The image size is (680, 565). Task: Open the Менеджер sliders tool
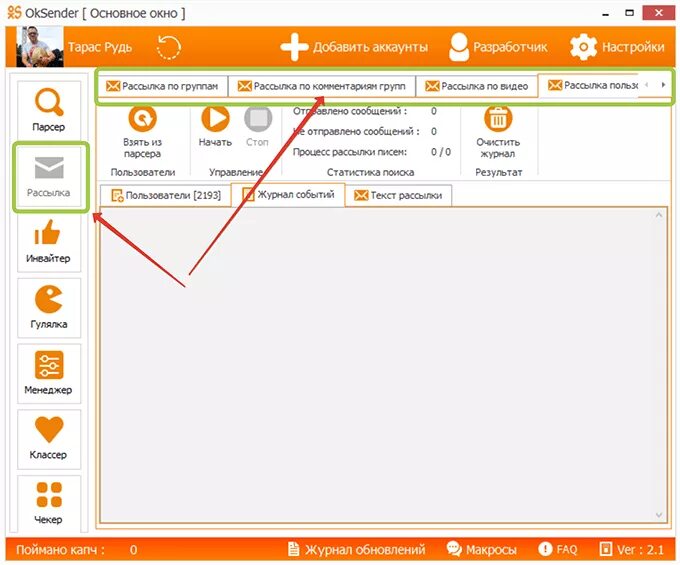click(49, 373)
